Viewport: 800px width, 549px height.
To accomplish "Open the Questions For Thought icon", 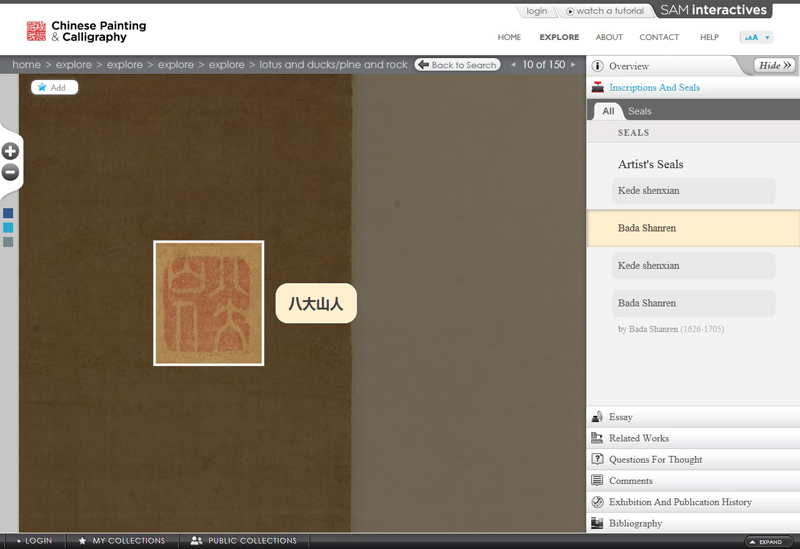I will [597, 459].
